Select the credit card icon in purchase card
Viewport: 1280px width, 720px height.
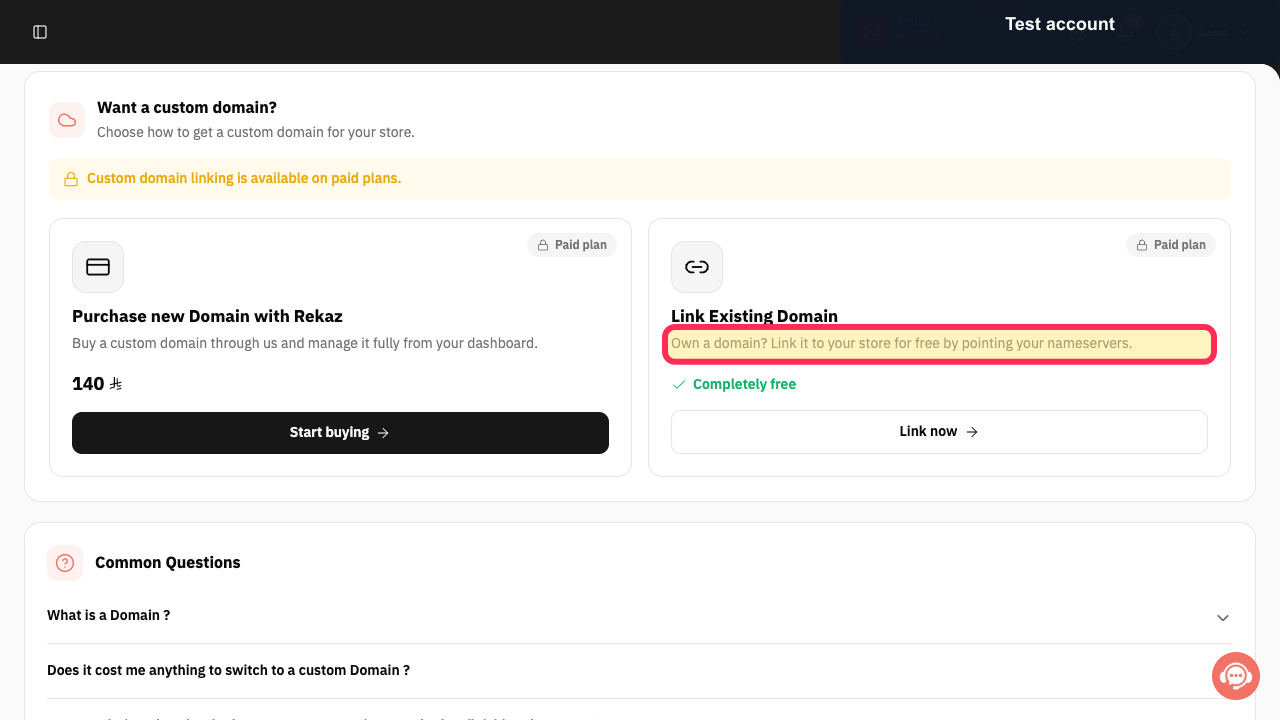98,267
